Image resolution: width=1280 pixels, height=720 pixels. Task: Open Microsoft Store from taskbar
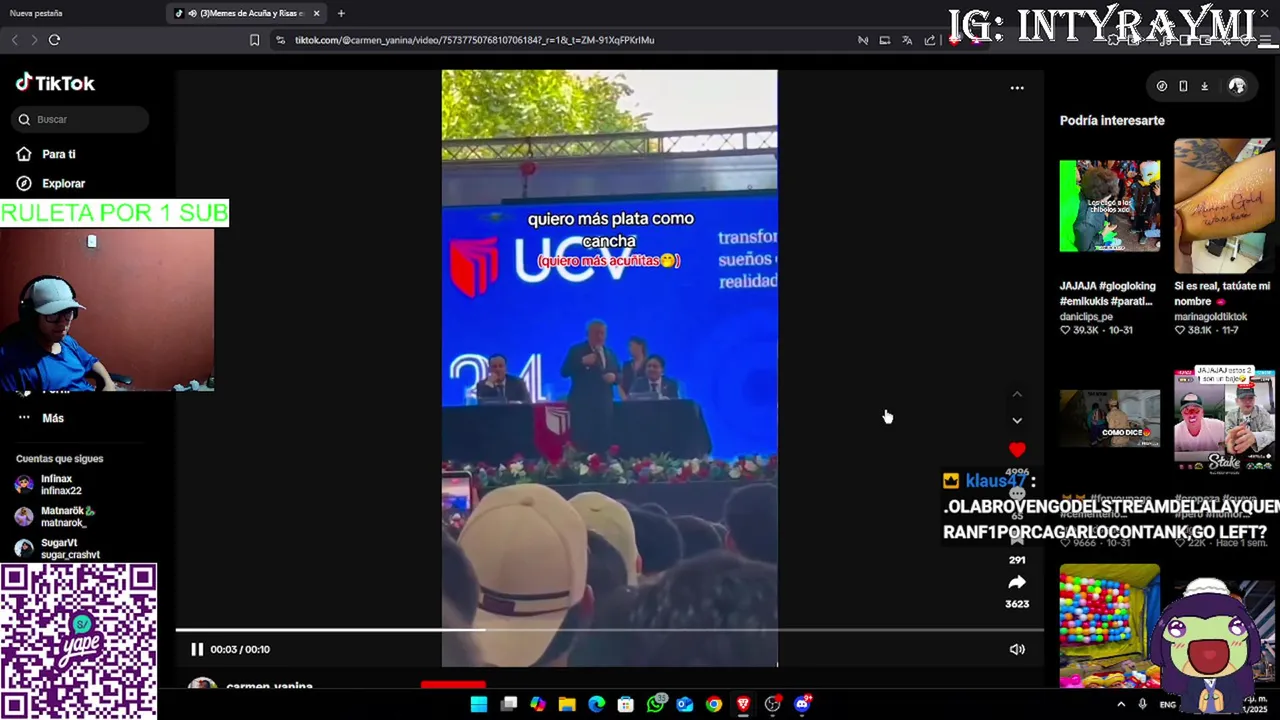tap(626, 704)
